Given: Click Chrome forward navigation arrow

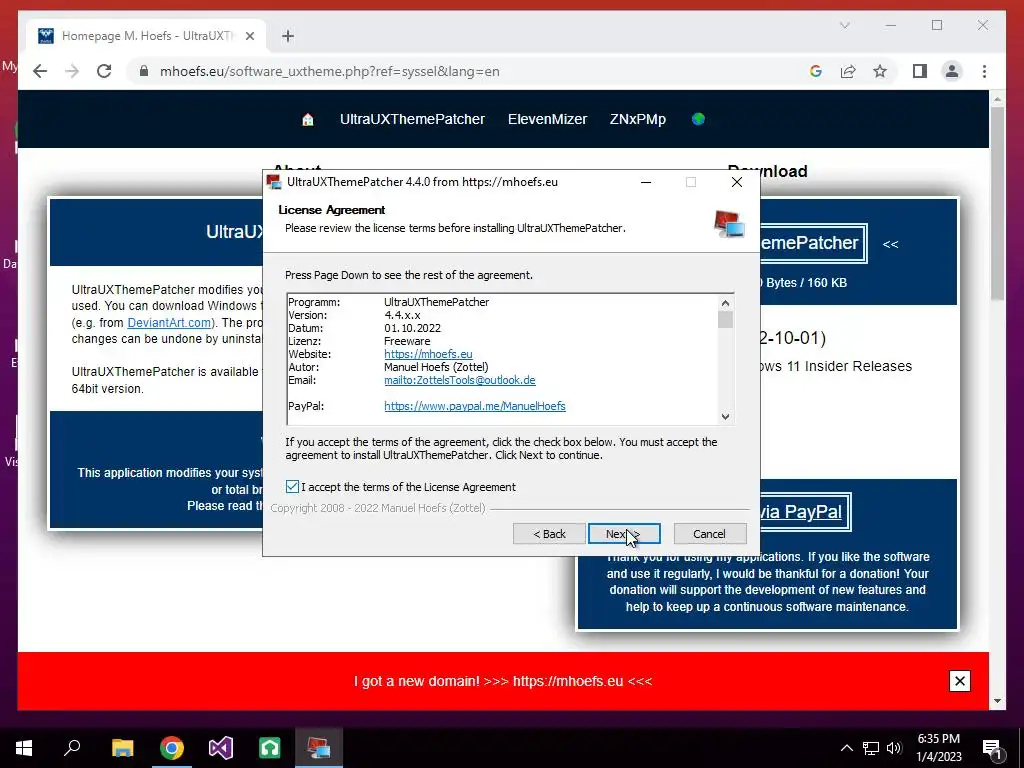Looking at the screenshot, I should (x=72, y=71).
